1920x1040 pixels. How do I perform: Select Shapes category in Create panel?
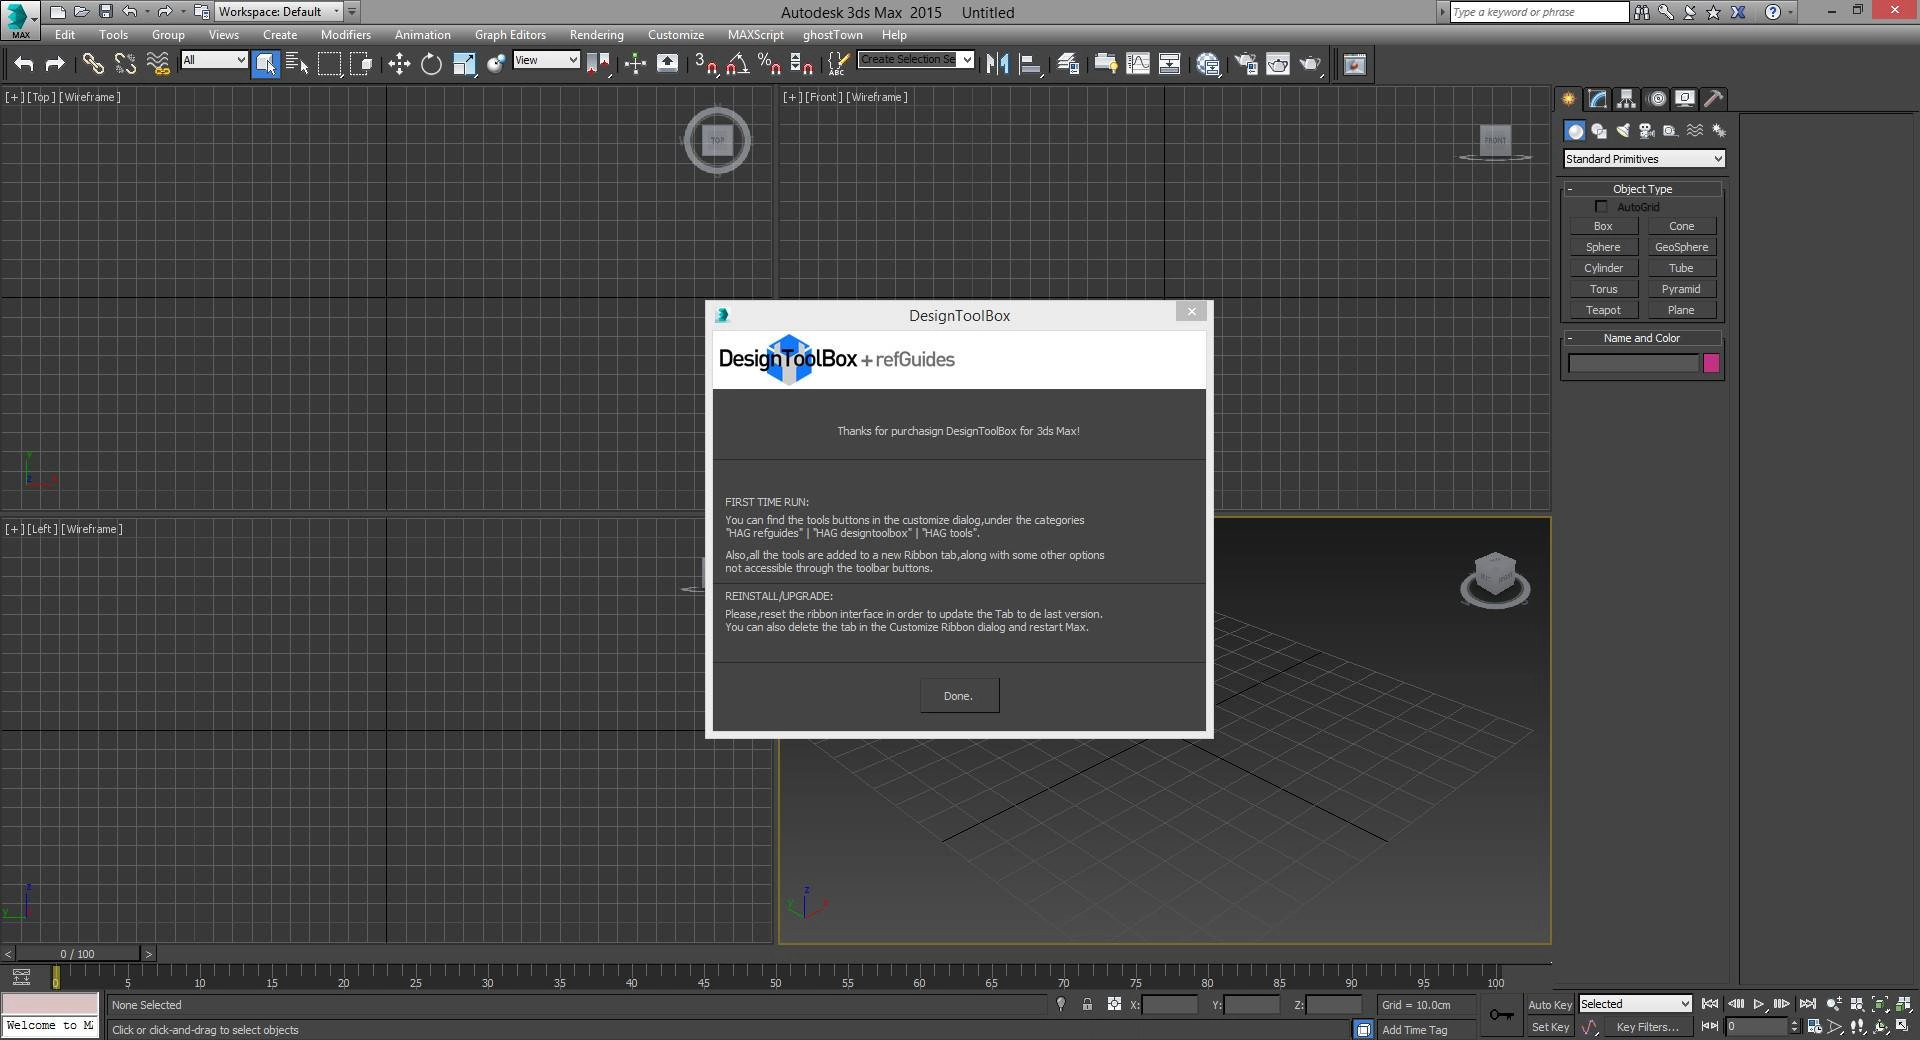(1599, 131)
